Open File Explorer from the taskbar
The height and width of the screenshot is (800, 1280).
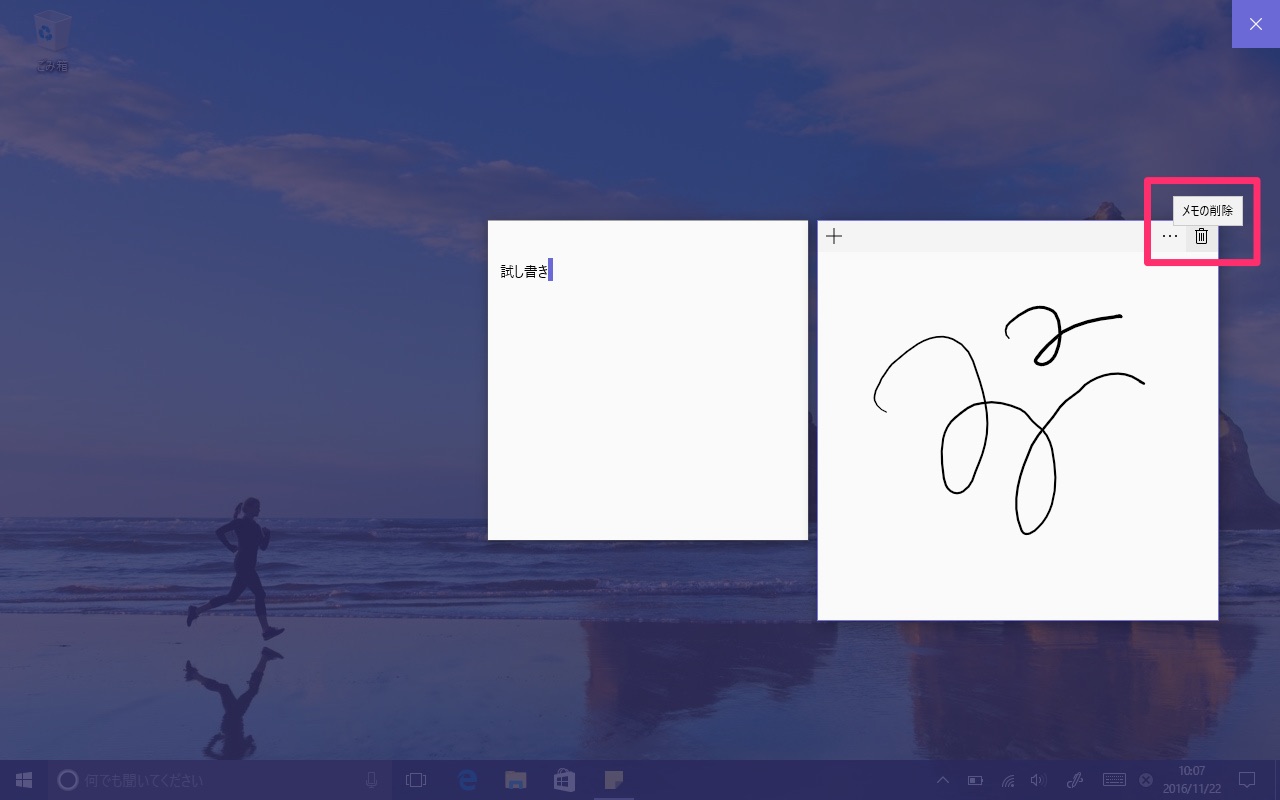point(515,780)
